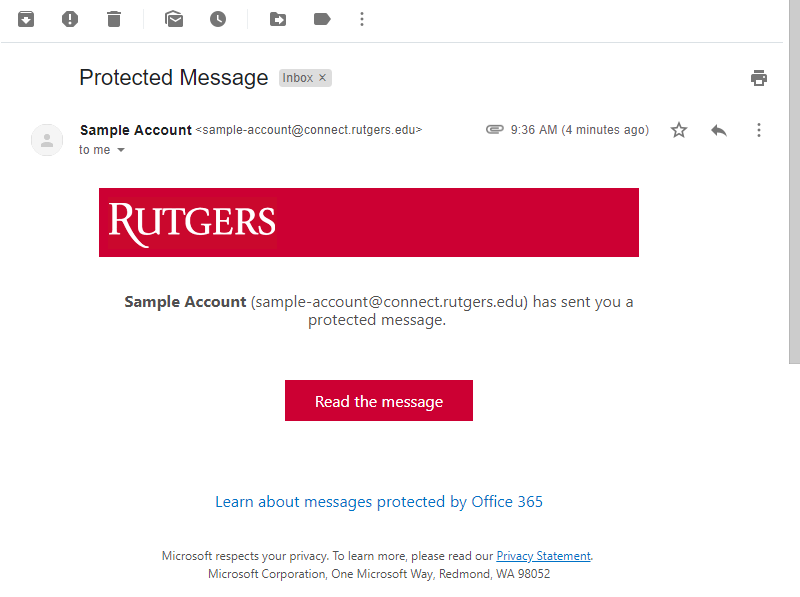
Task: Snooze this email
Action: point(218,19)
